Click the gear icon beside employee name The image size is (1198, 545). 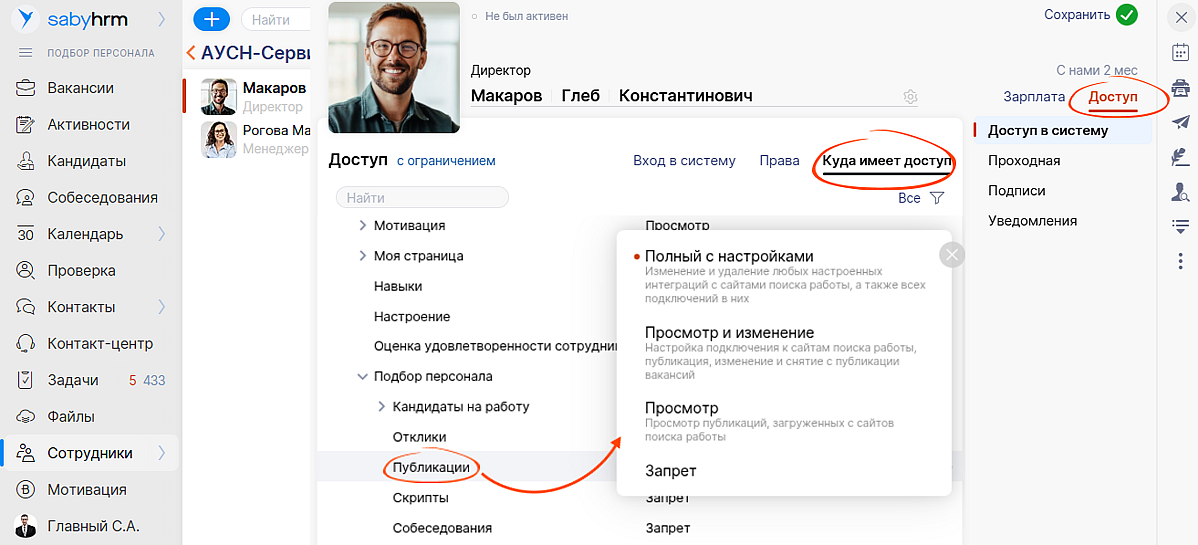click(910, 97)
